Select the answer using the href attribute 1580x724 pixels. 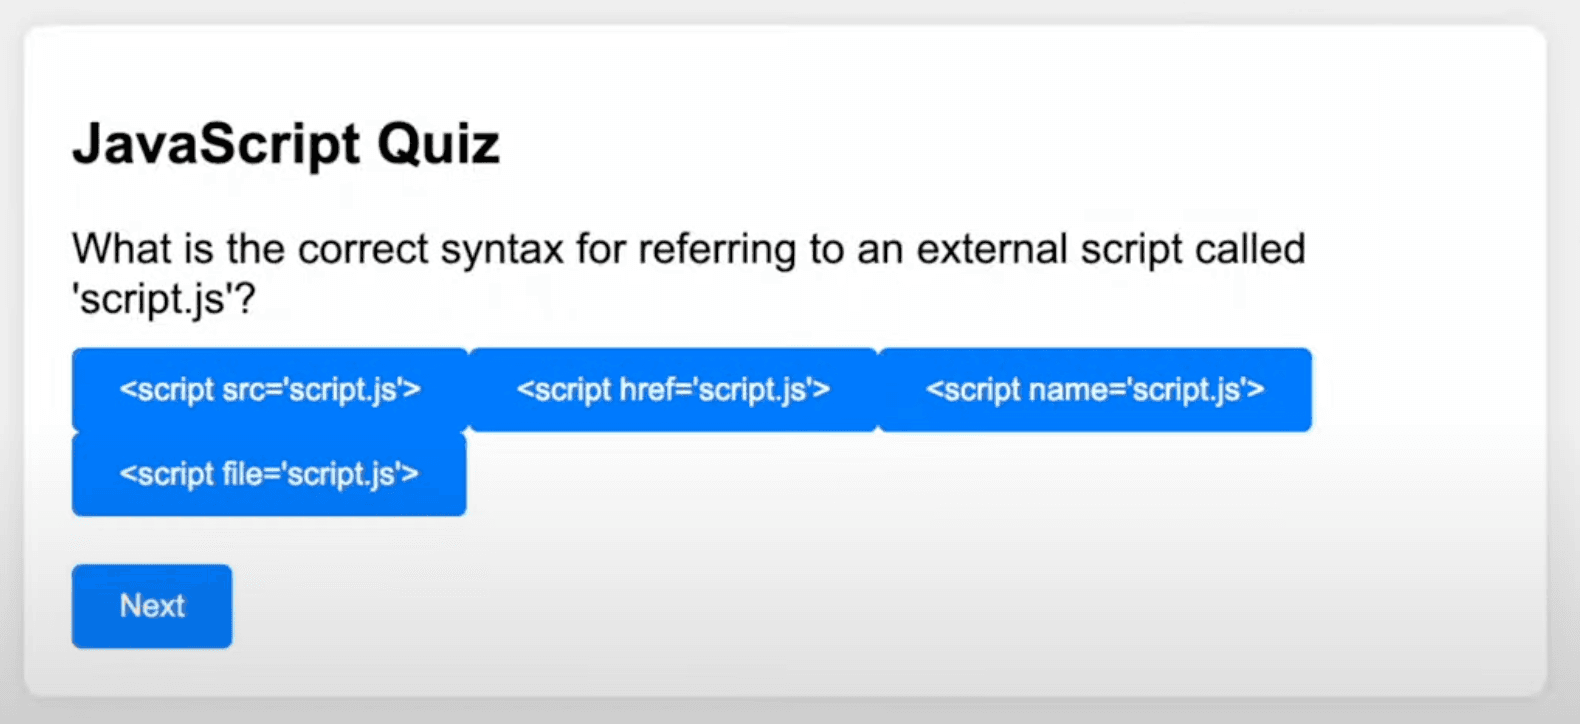(x=673, y=390)
